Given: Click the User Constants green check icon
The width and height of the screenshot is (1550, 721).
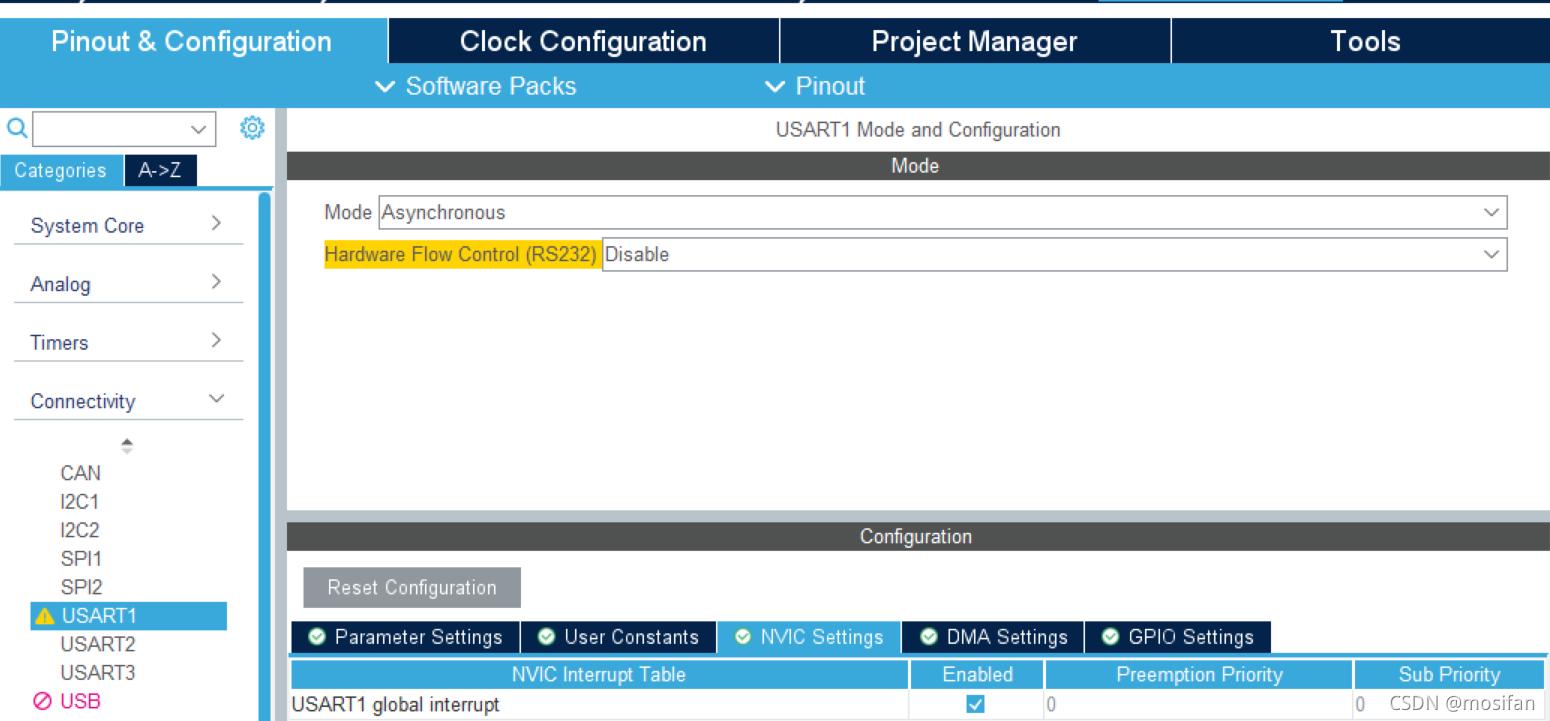Looking at the screenshot, I should point(546,637).
